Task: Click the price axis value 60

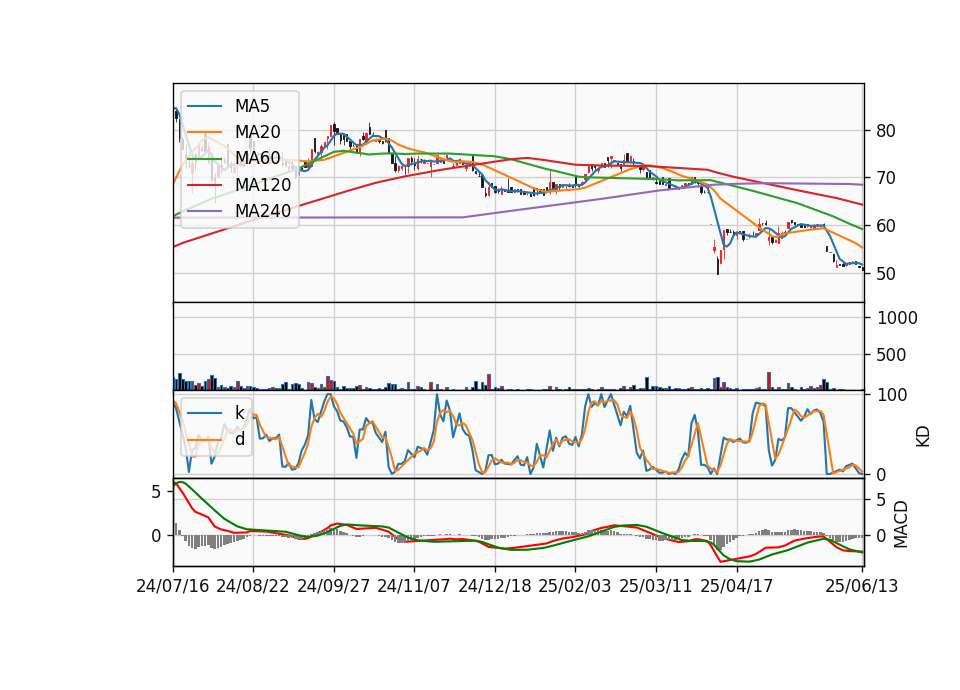Action: 885,226
